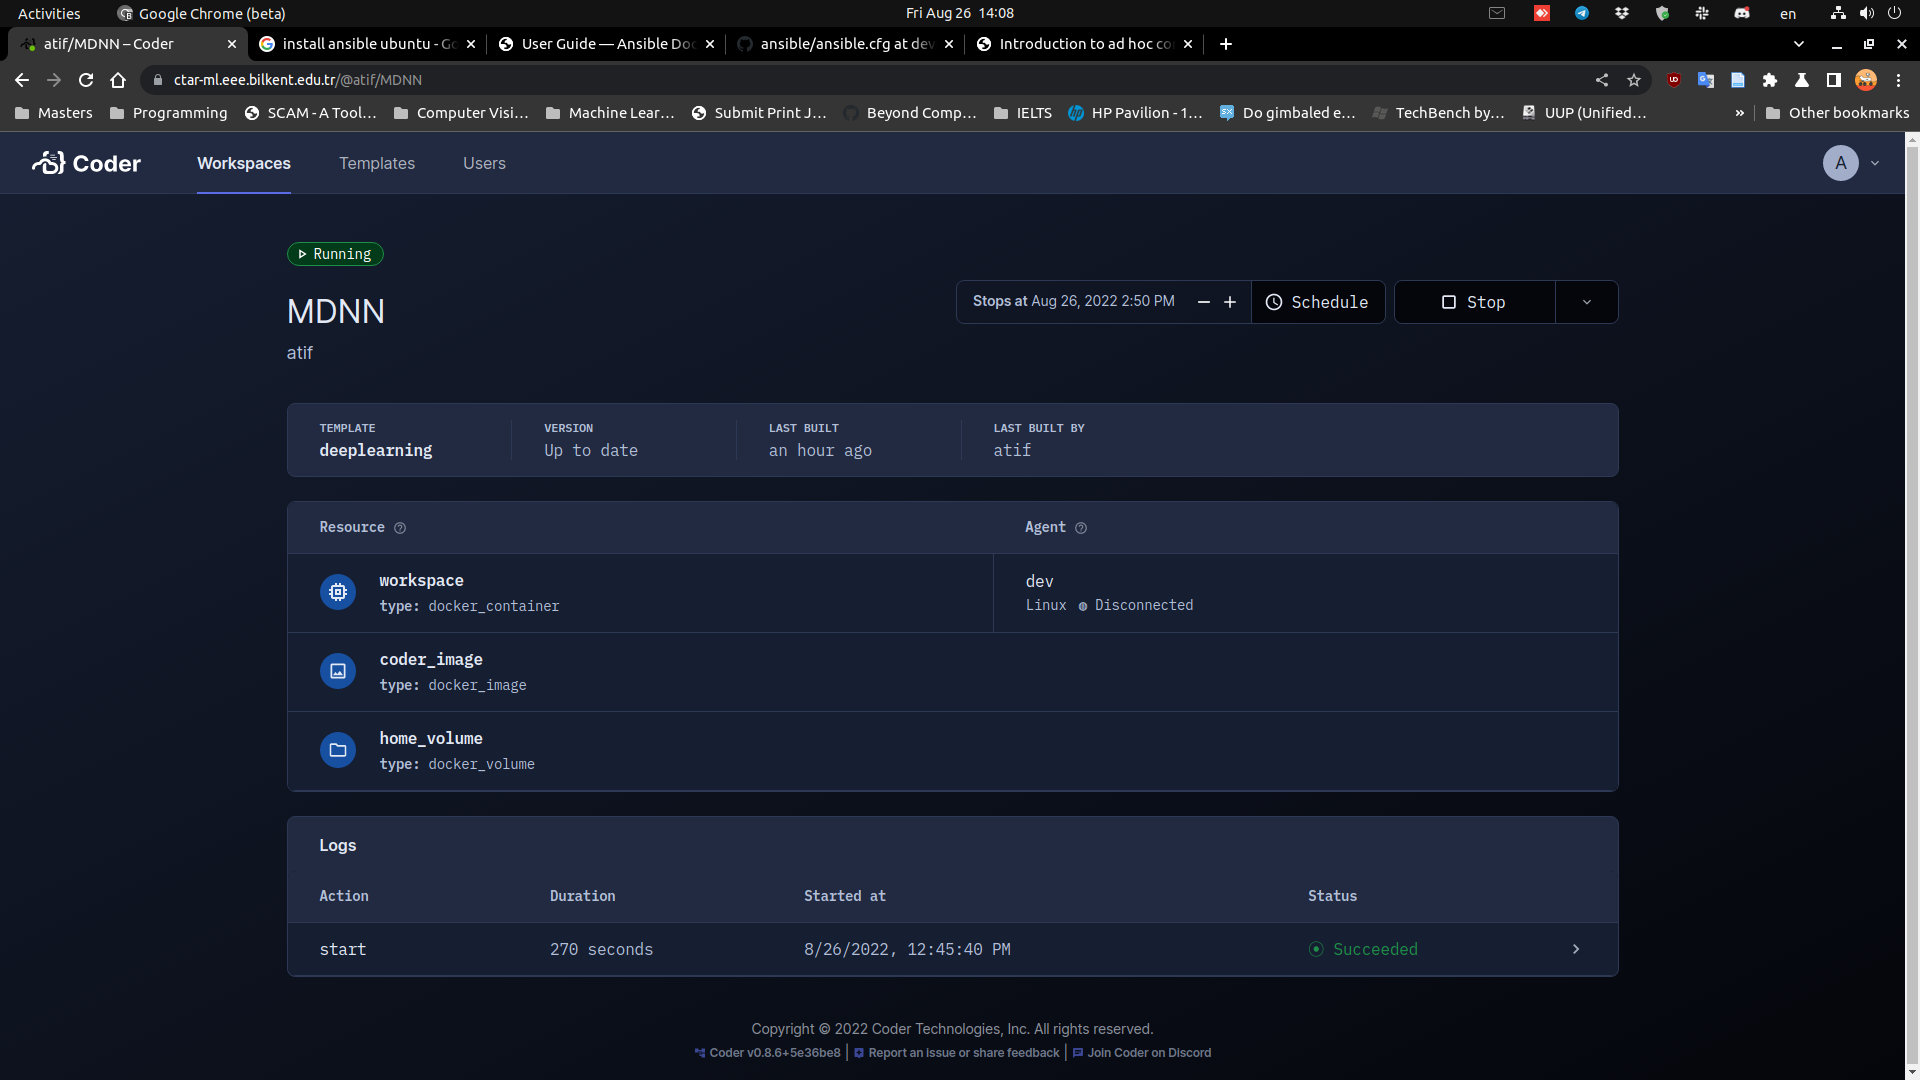Increase stop time with plus button
This screenshot has height=1080, width=1920.
coord(1230,302)
